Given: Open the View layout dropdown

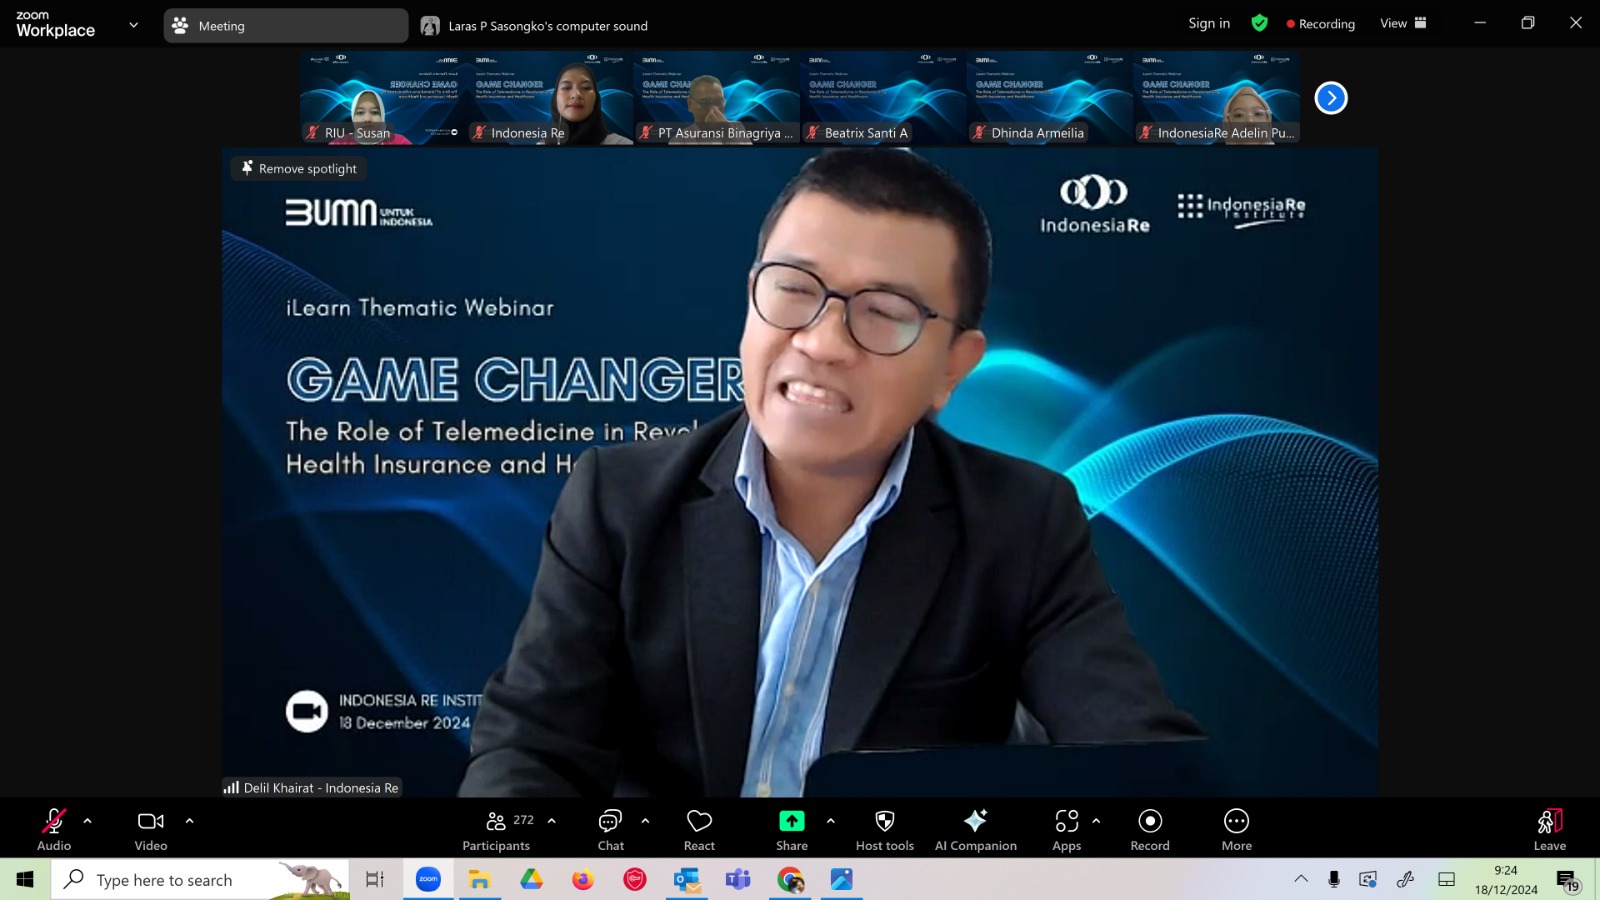Looking at the screenshot, I should tap(1403, 23).
